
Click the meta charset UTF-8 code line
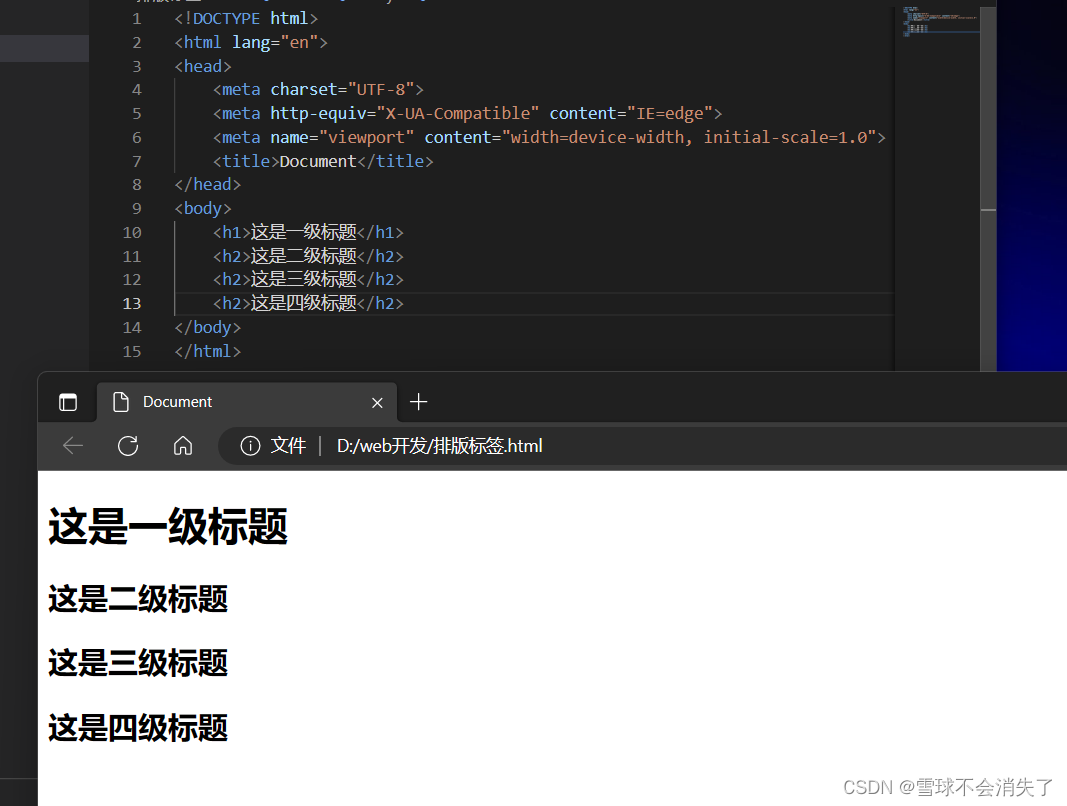[x=318, y=90]
